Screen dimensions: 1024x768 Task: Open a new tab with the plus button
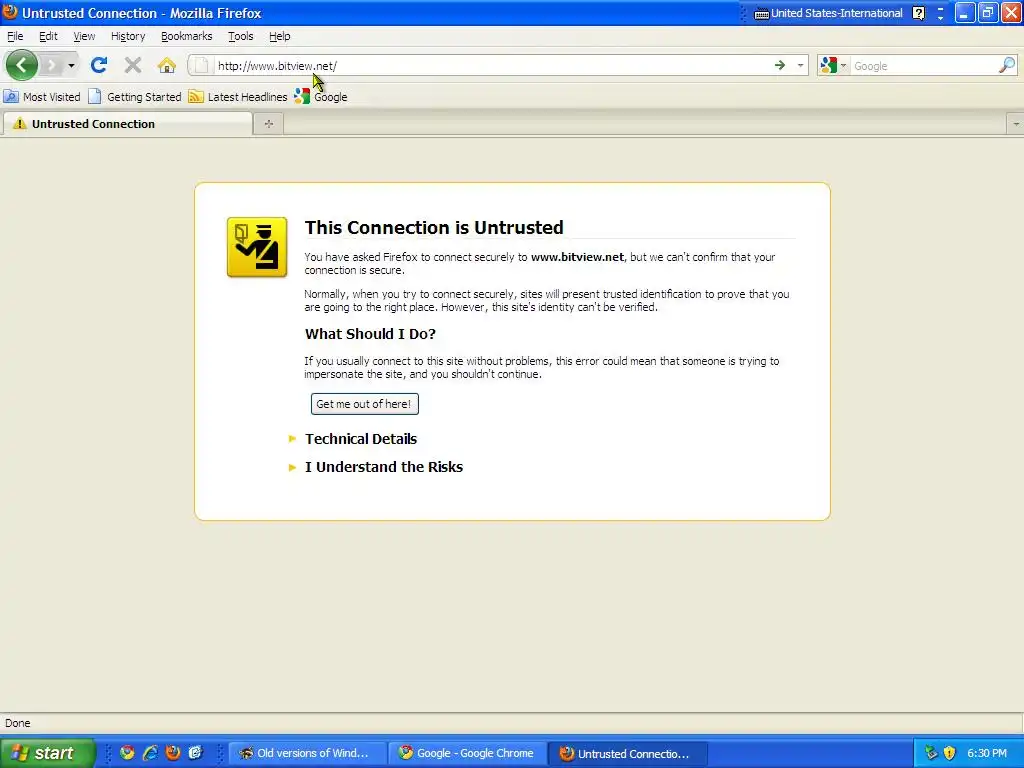click(x=268, y=124)
